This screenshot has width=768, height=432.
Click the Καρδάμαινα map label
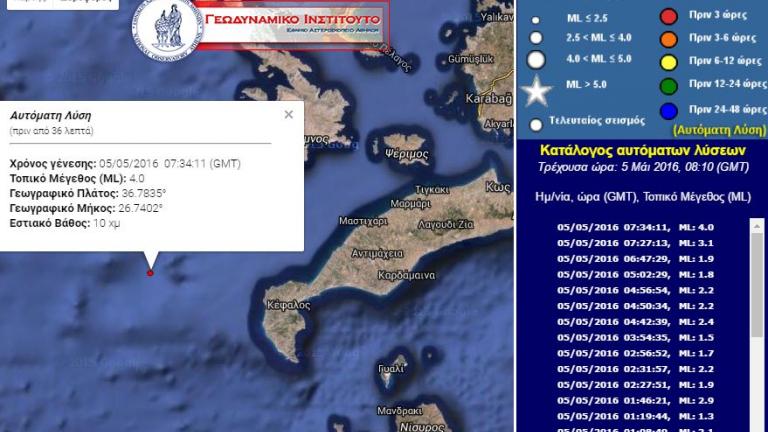[406, 275]
